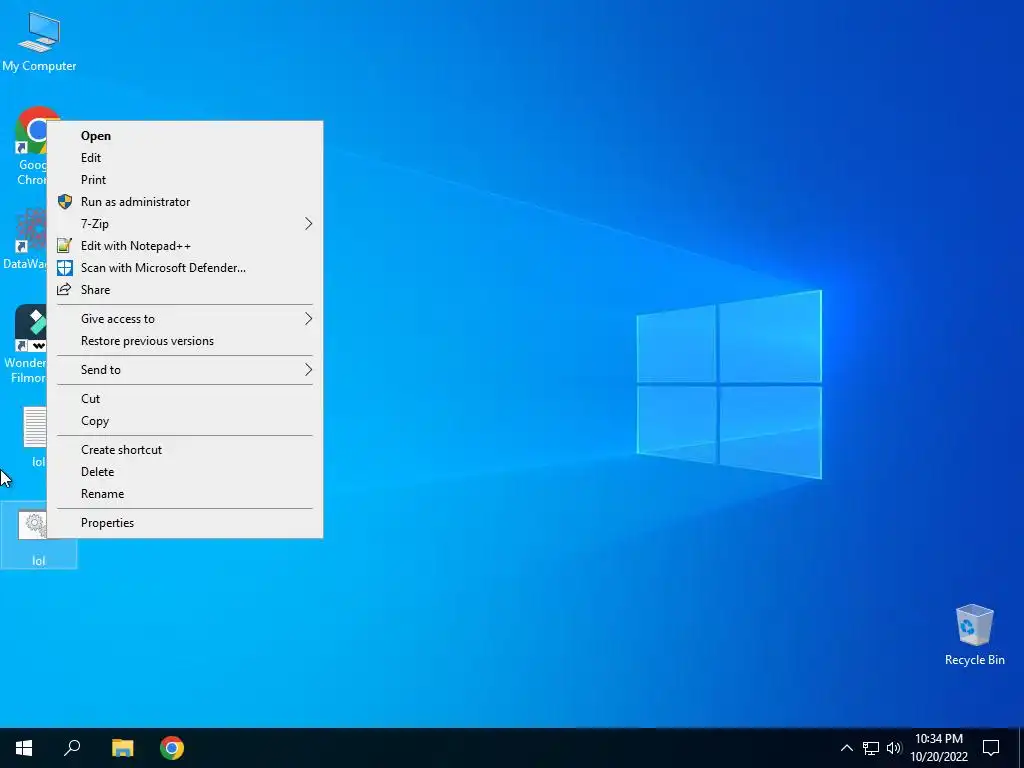Choose Delete from the context menu
Image resolution: width=1024 pixels, height=768 pixels.
pos(185,472)
